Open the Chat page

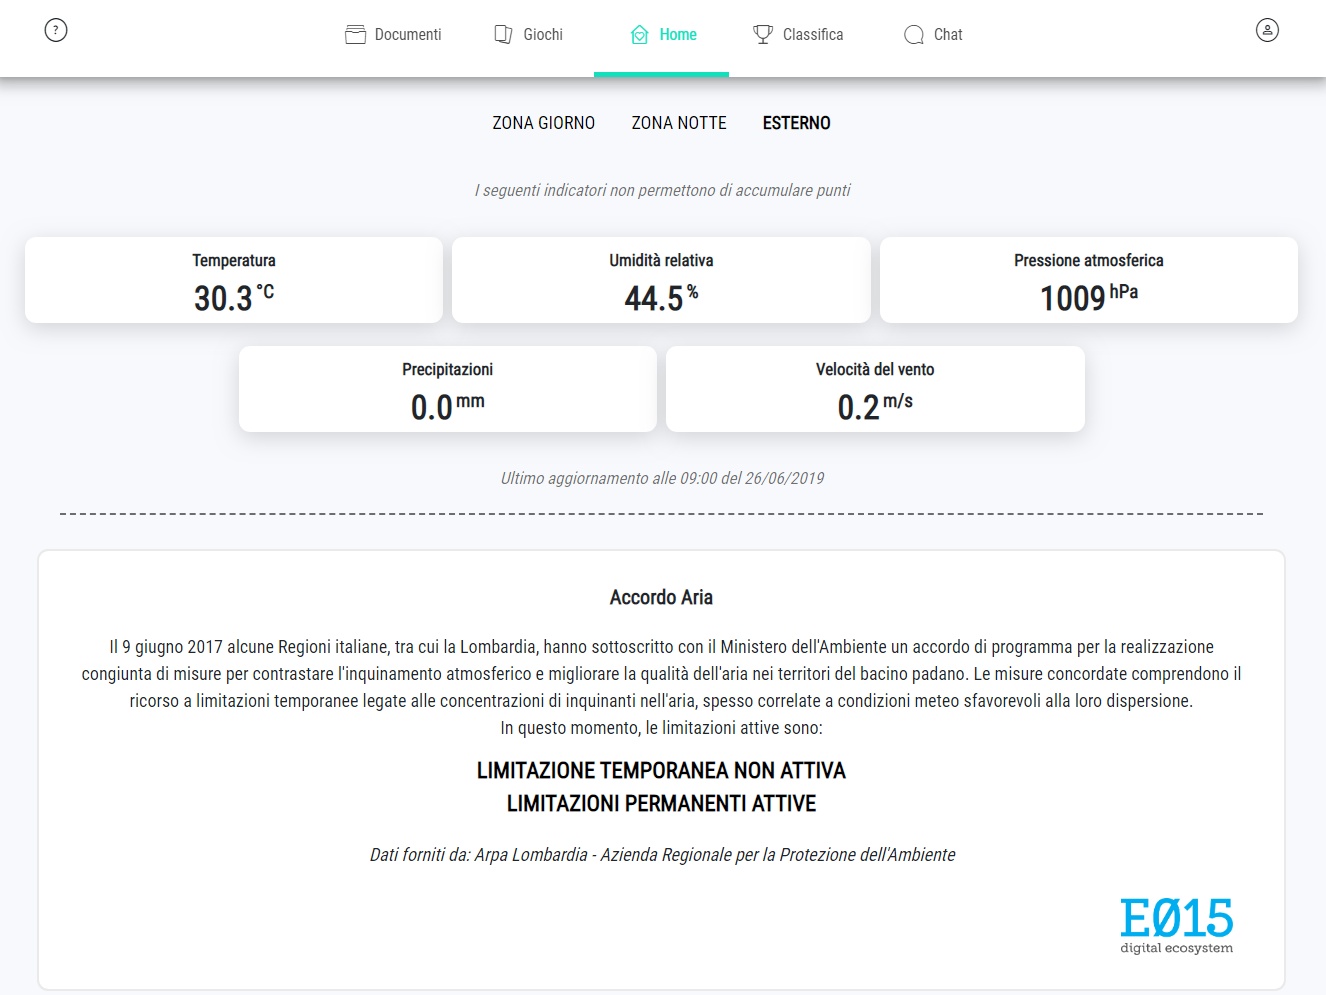(x=947, y=35)
